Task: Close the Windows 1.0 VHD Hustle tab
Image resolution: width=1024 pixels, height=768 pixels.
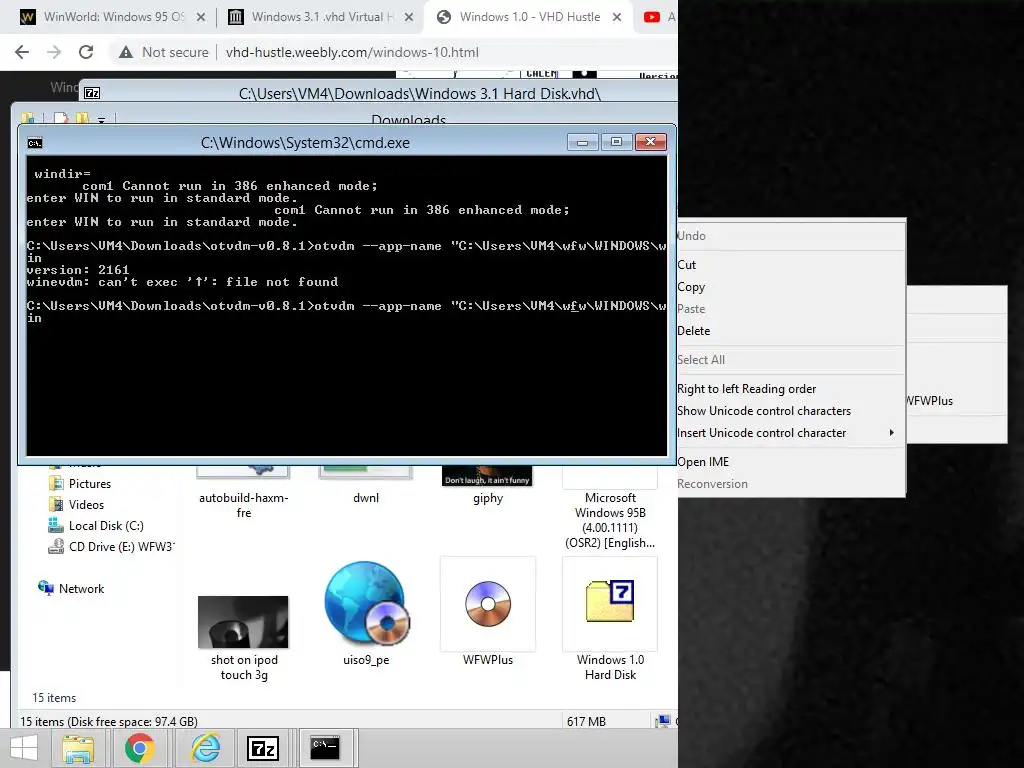Action: coord(616,17)
